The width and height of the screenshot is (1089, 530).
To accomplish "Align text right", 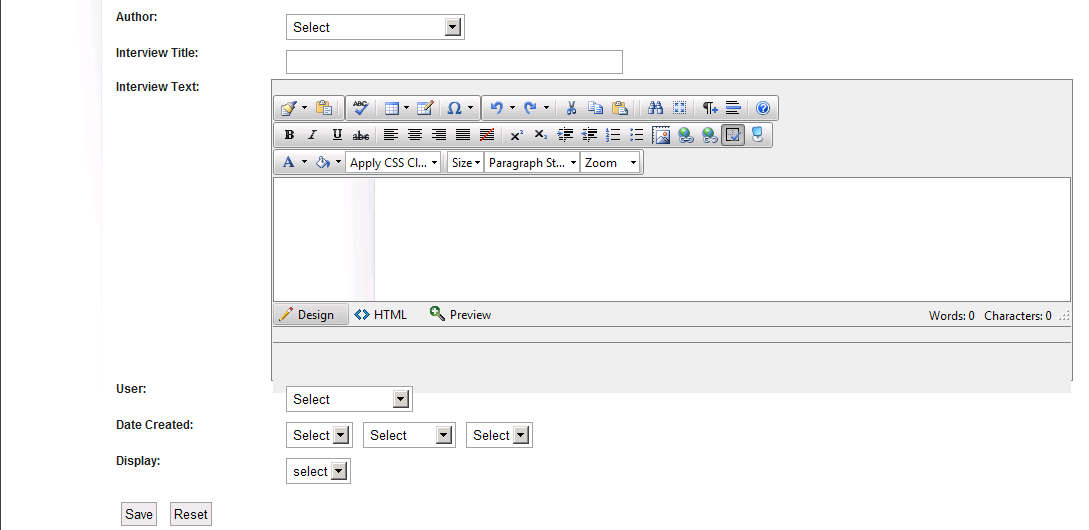I will 439,135.
